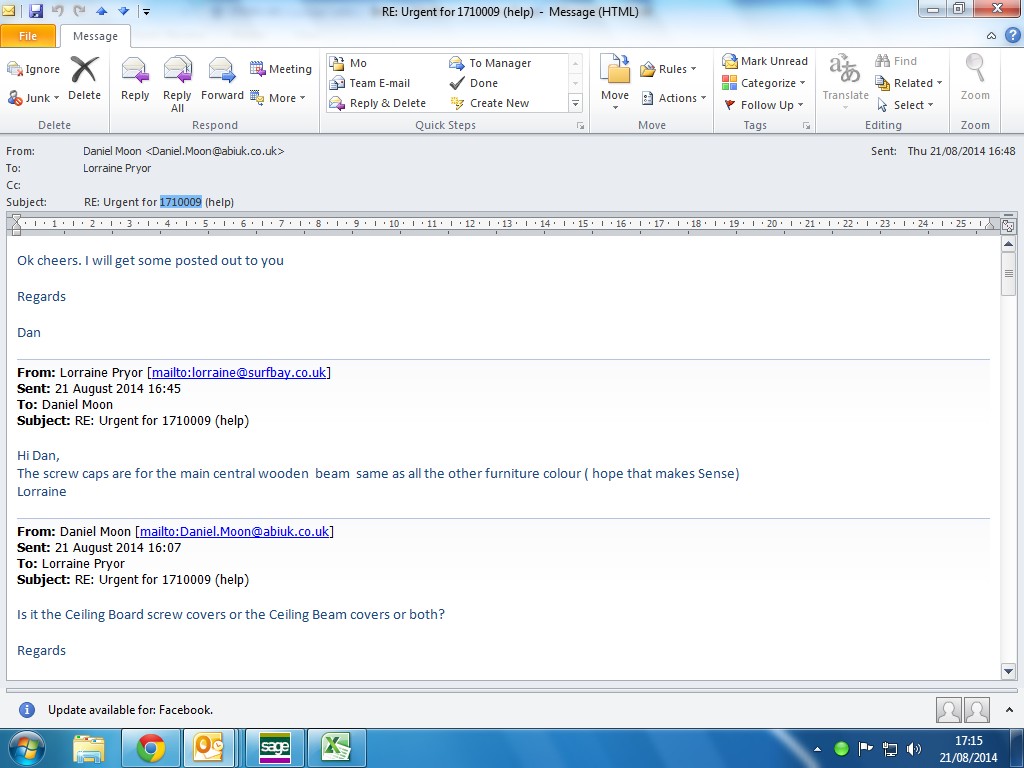The height and width of the screenshot is (768, 1024).
Task: Click the vertical scrollbar down arrow
Action: (1008, 671)
